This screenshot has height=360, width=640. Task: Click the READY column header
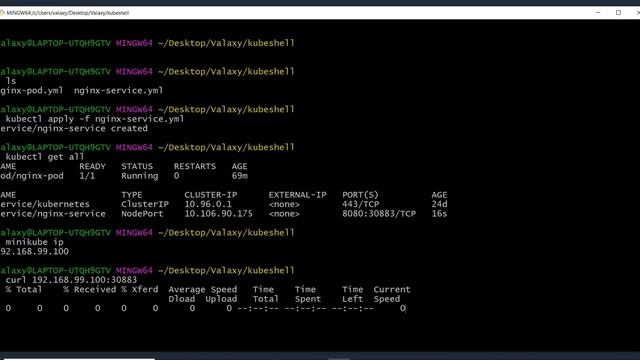pos(92,167)
